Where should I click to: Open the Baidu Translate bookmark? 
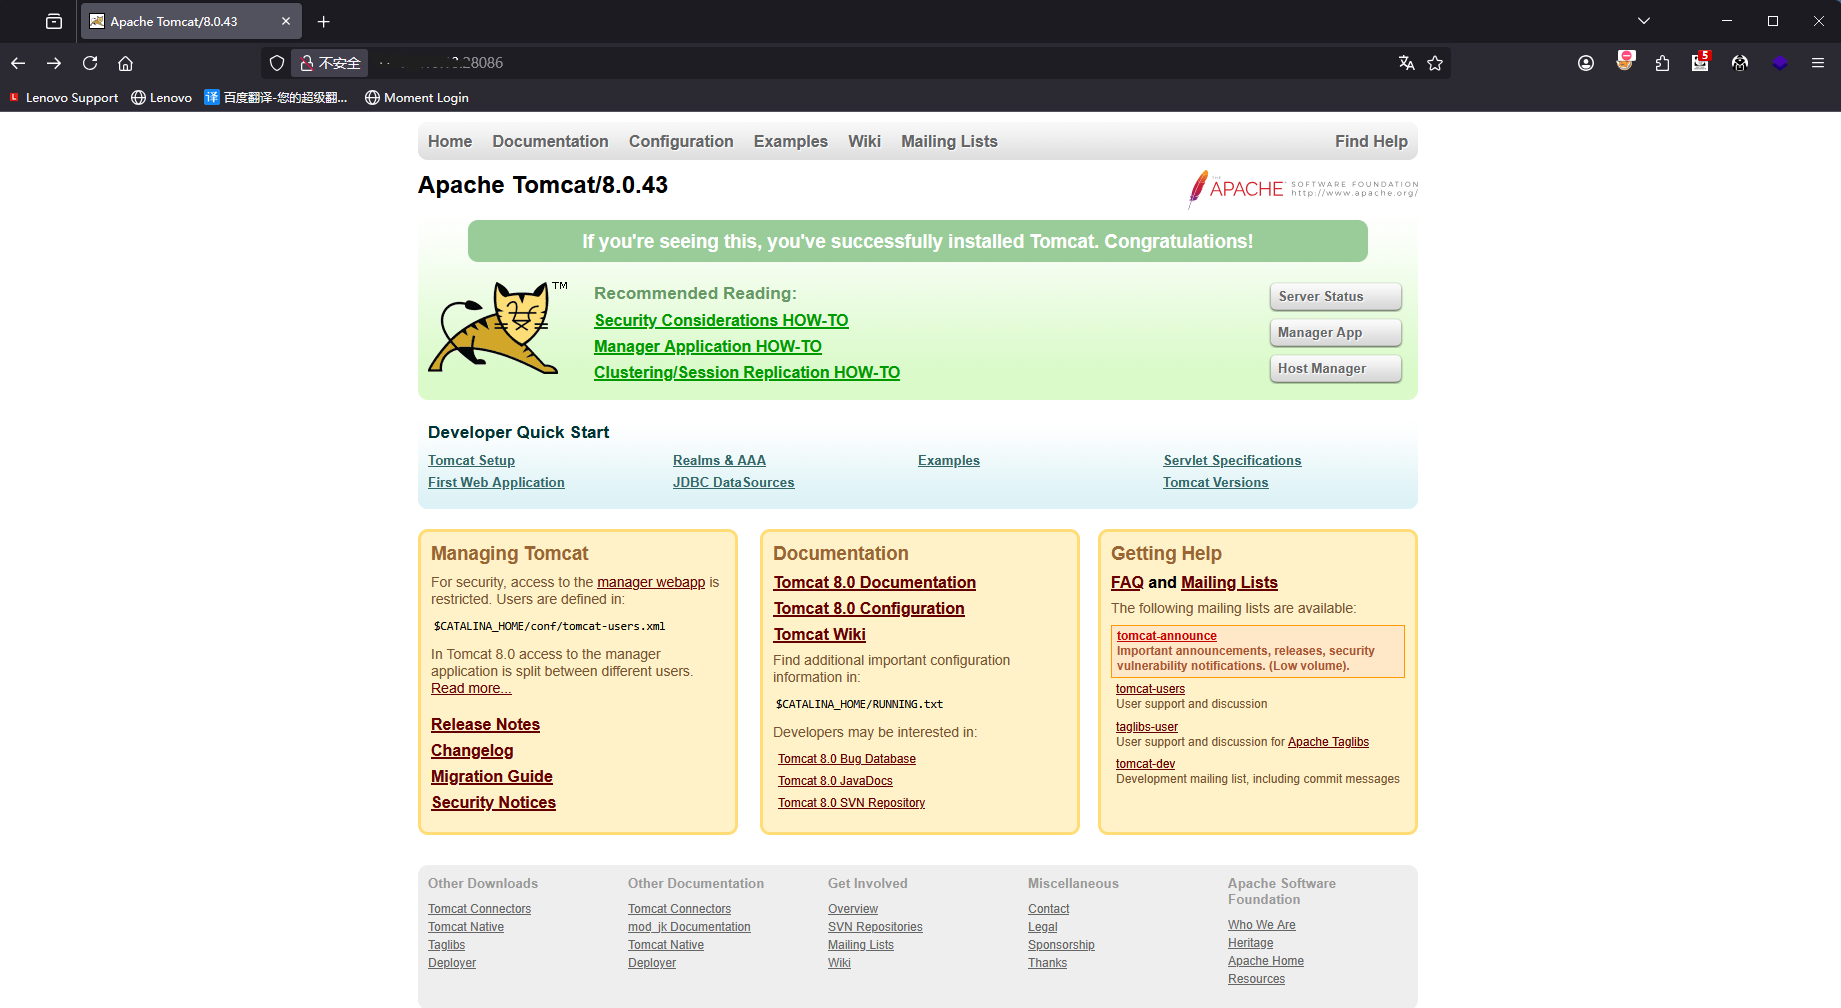[276, 97]
